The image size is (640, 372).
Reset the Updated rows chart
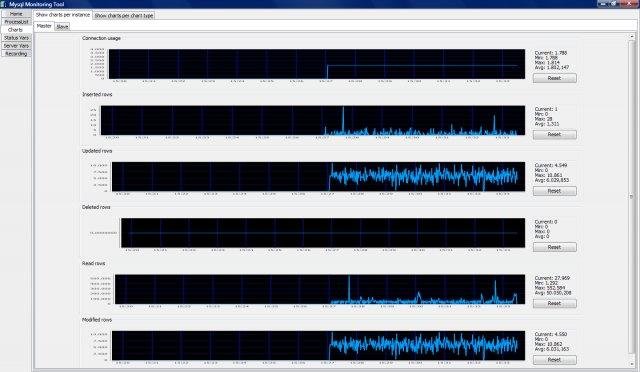point(554,191)
